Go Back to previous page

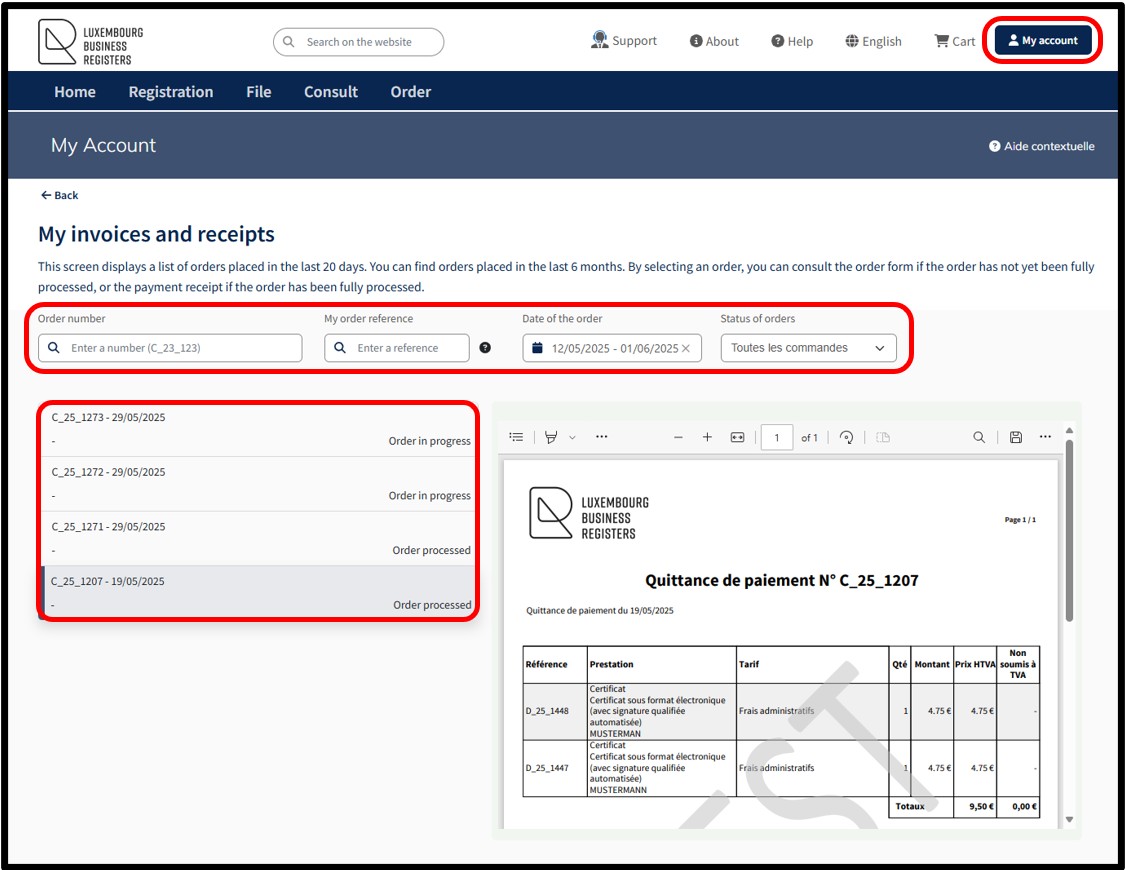click(x=60, y=195)
